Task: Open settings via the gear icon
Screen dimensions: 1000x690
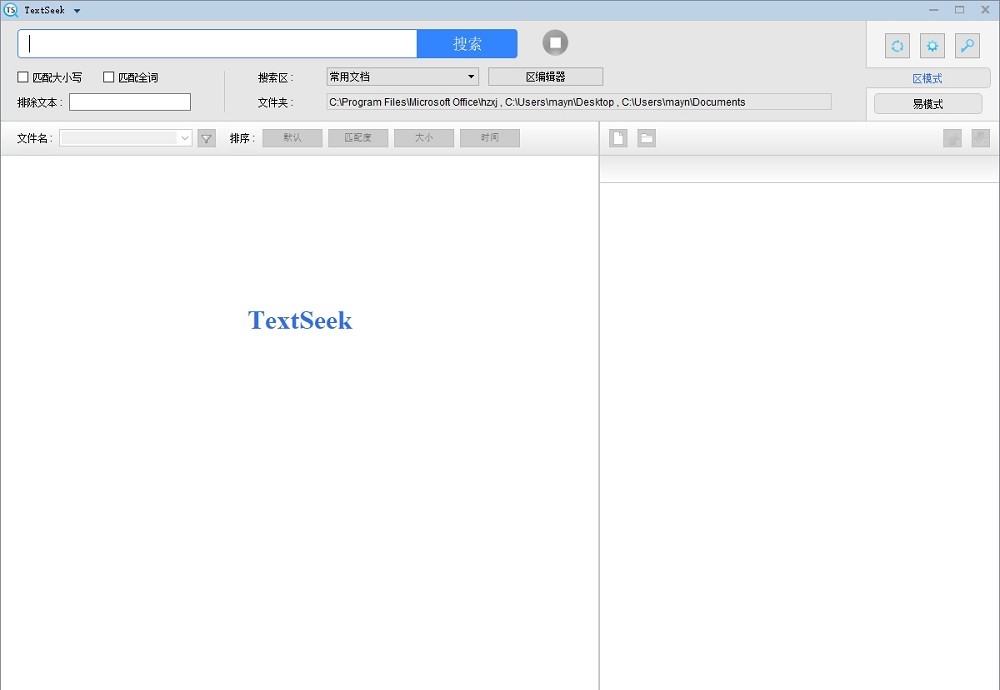Action: pyautogui.click(x=932, y=46)
